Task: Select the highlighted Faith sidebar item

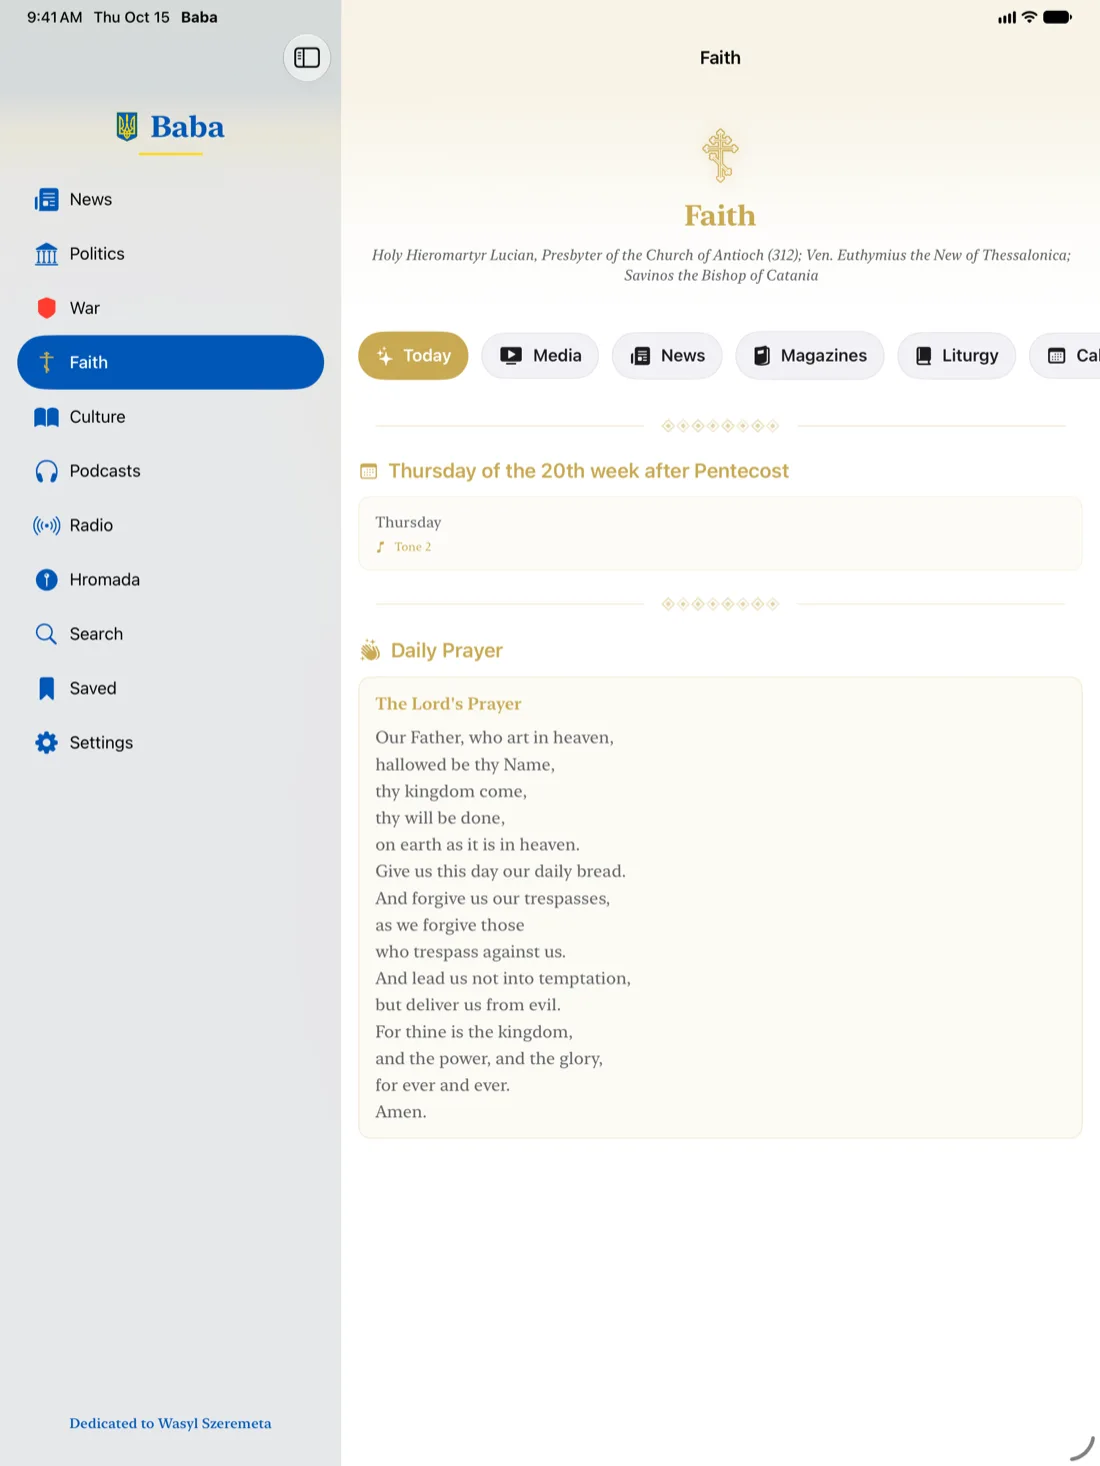Action: coord(171,362)
